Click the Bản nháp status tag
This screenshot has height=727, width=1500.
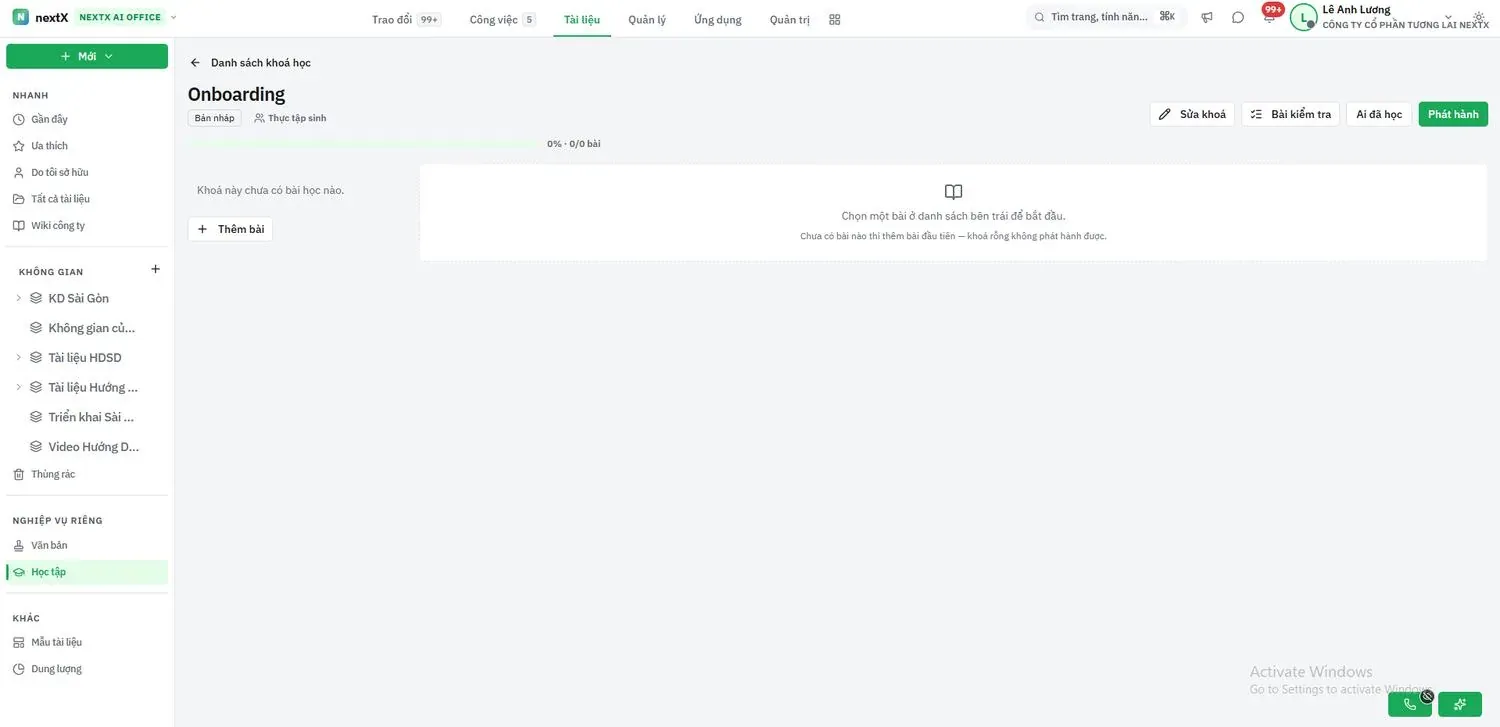tap(214, 118)
